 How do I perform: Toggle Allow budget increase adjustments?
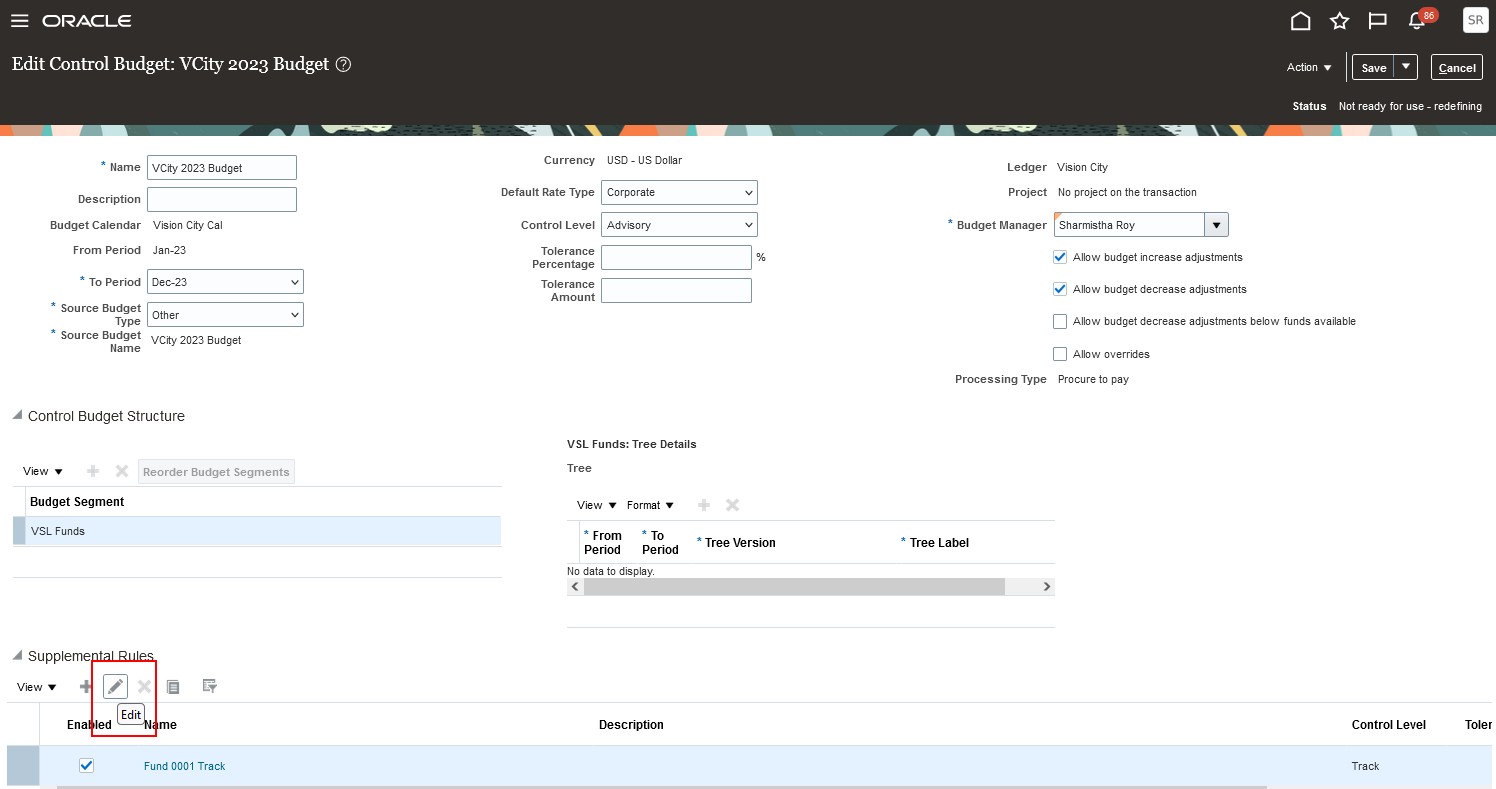(1060, 257)
